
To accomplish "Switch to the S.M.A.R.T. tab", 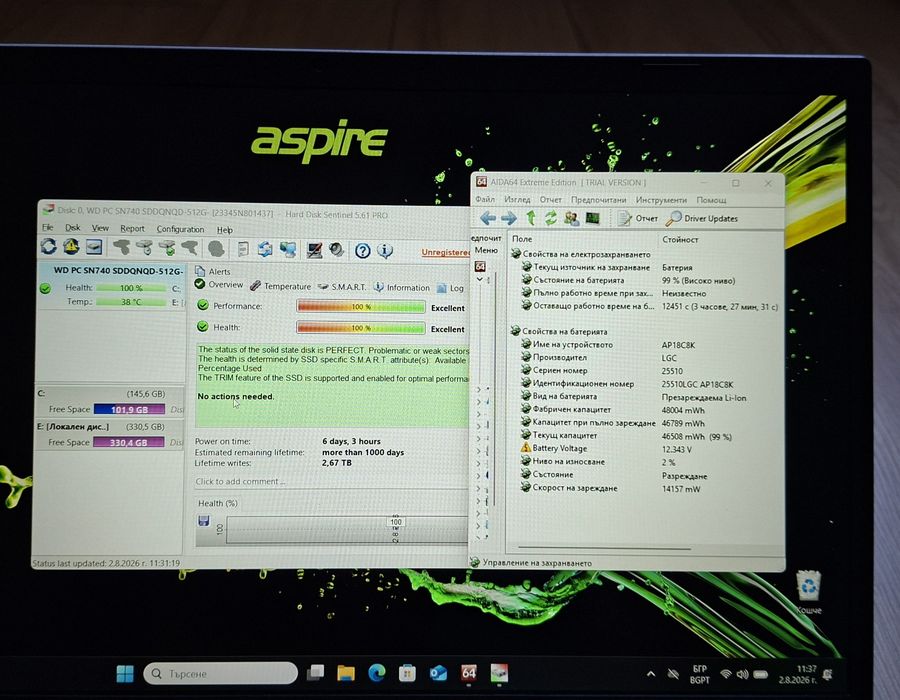I will (342, 286).
